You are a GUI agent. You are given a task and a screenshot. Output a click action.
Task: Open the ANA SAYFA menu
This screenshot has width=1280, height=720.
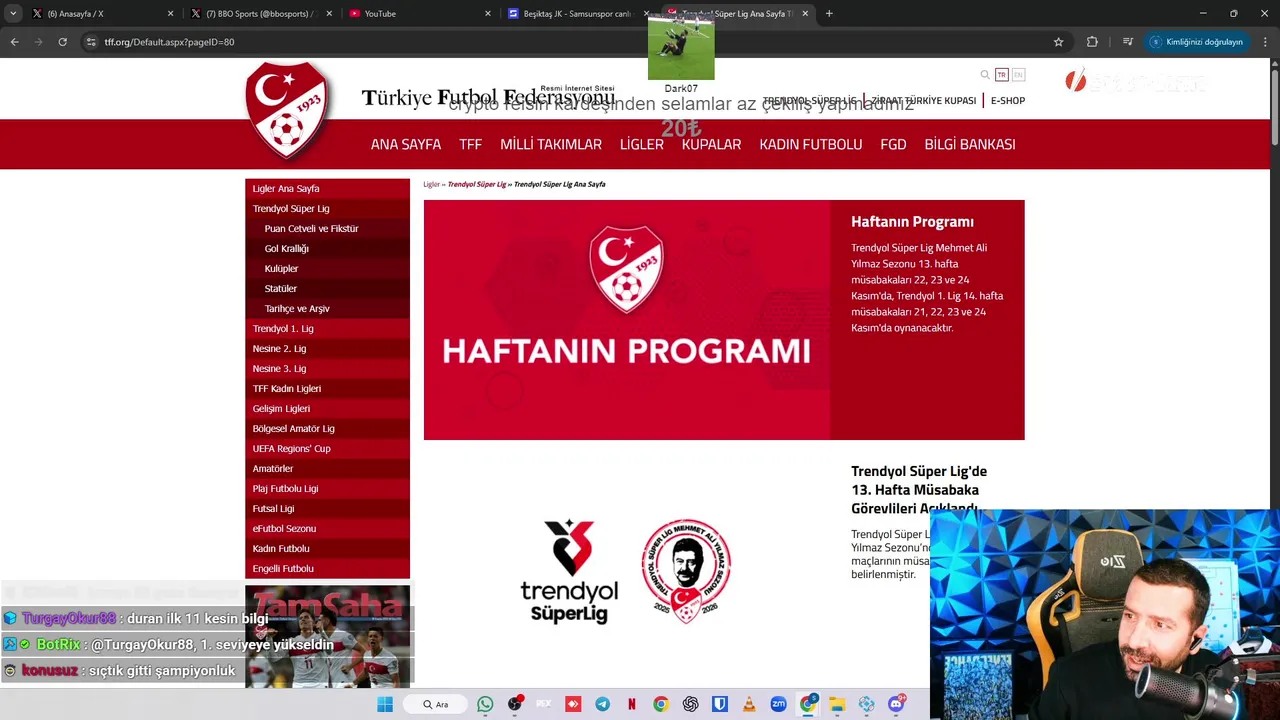[406, 144]
